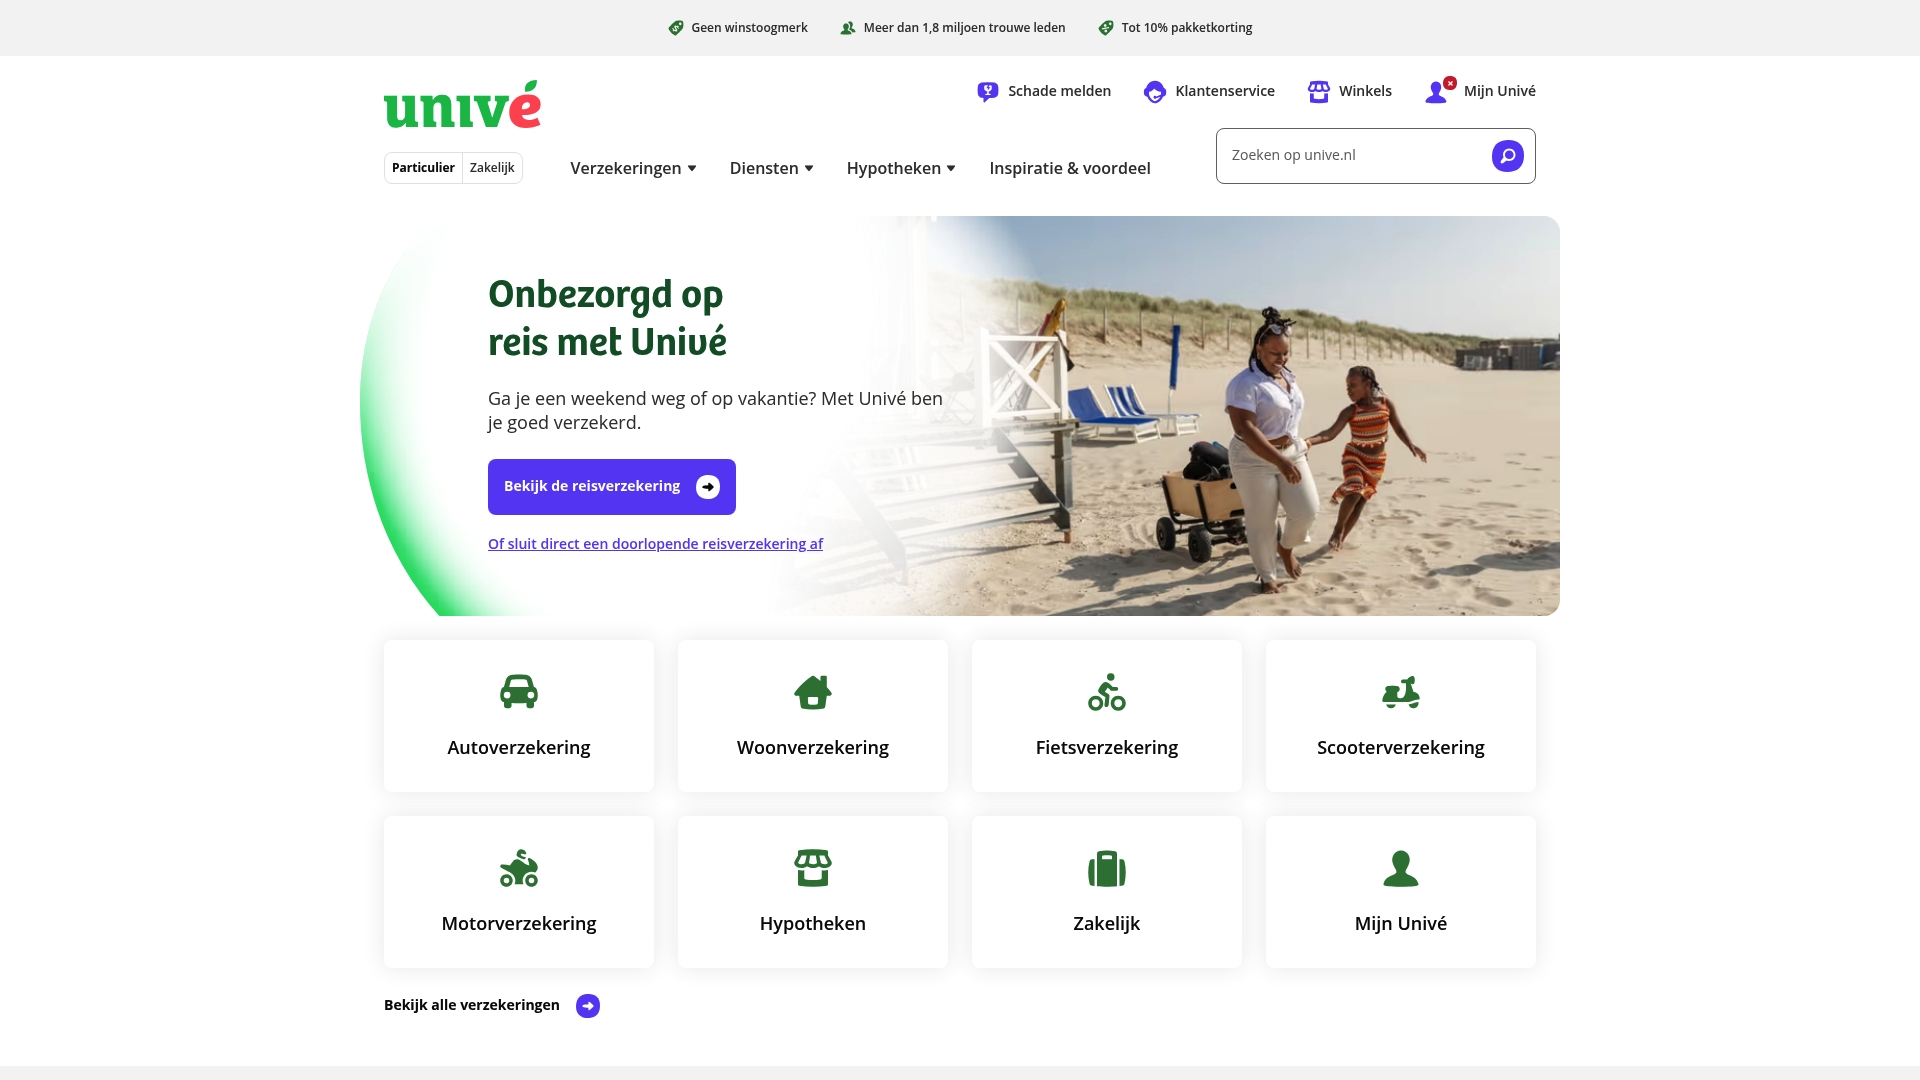Click the Univé logo
Image resolution: width=1920 pixels, height=1080 pixels.
pyautogui.click(x=462, y=104)
